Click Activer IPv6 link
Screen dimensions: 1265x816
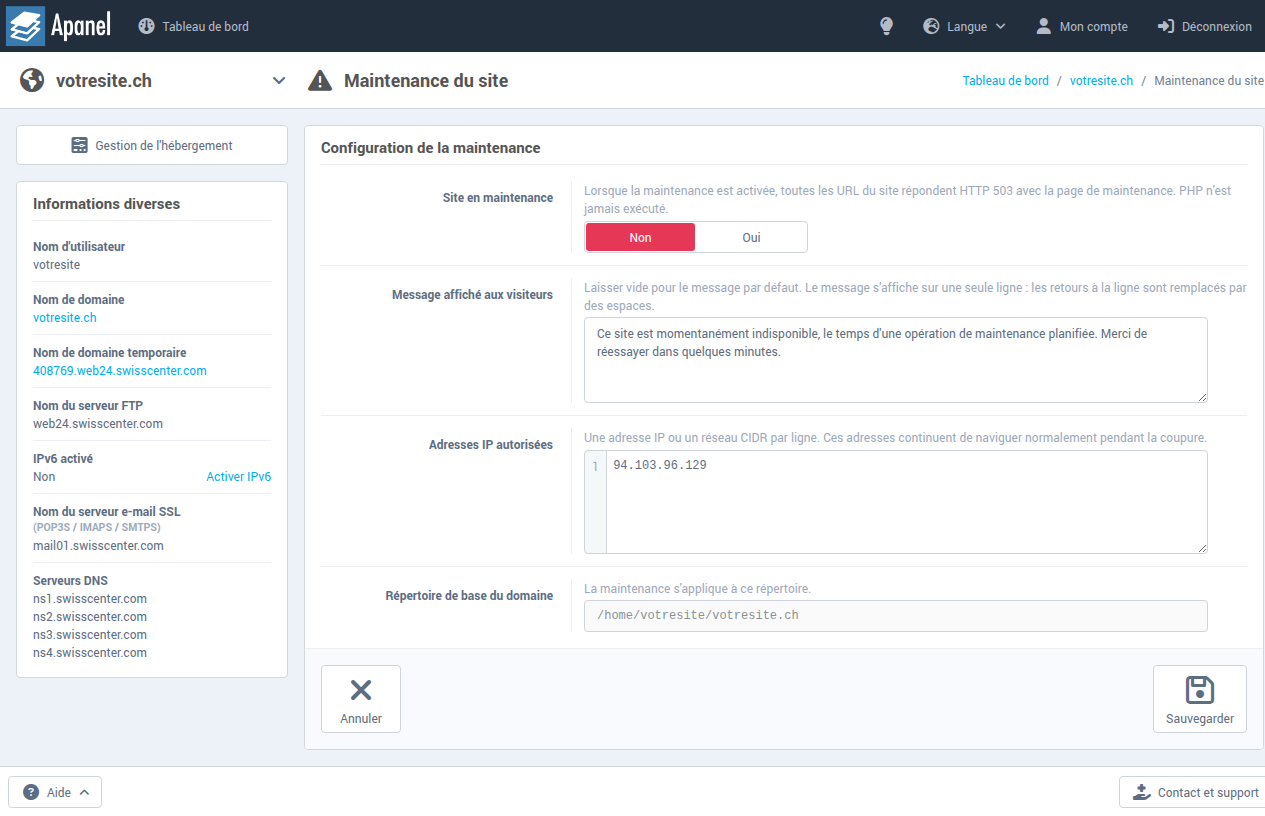click(238, 477)
